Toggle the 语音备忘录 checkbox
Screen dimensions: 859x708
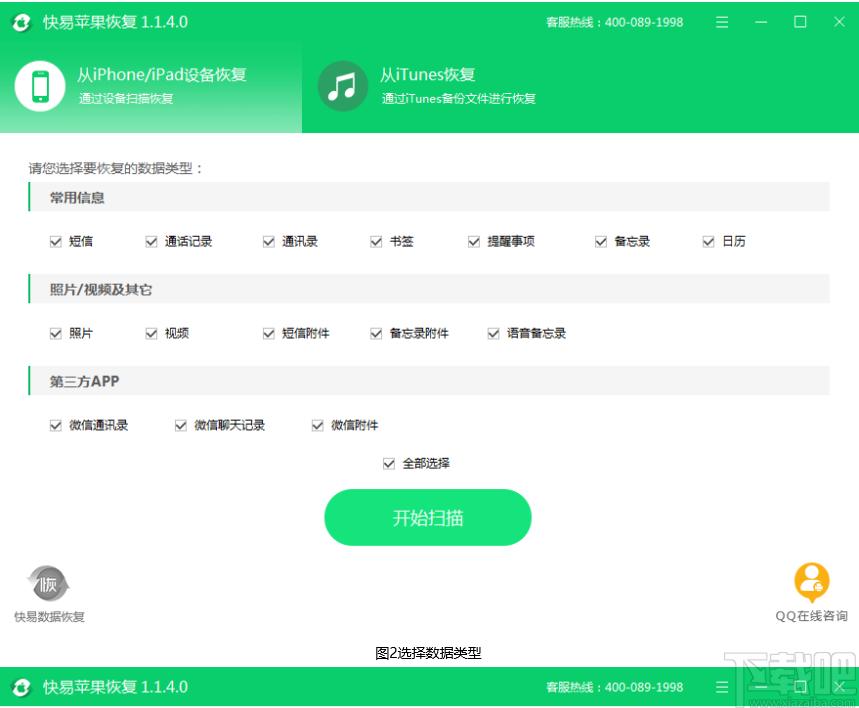[x=494, y=334]
